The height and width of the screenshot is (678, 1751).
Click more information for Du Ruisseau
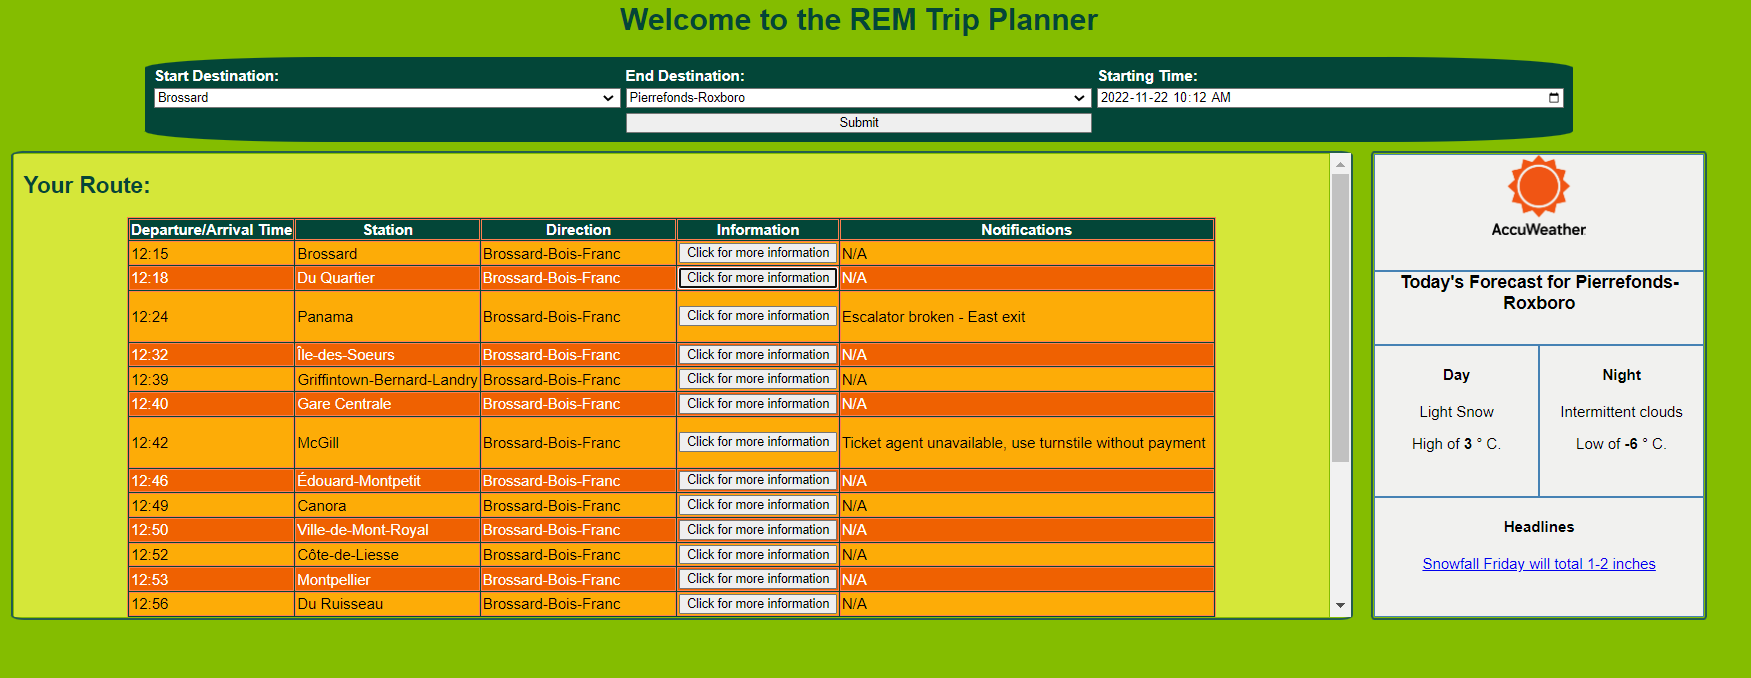pos(757,604)
